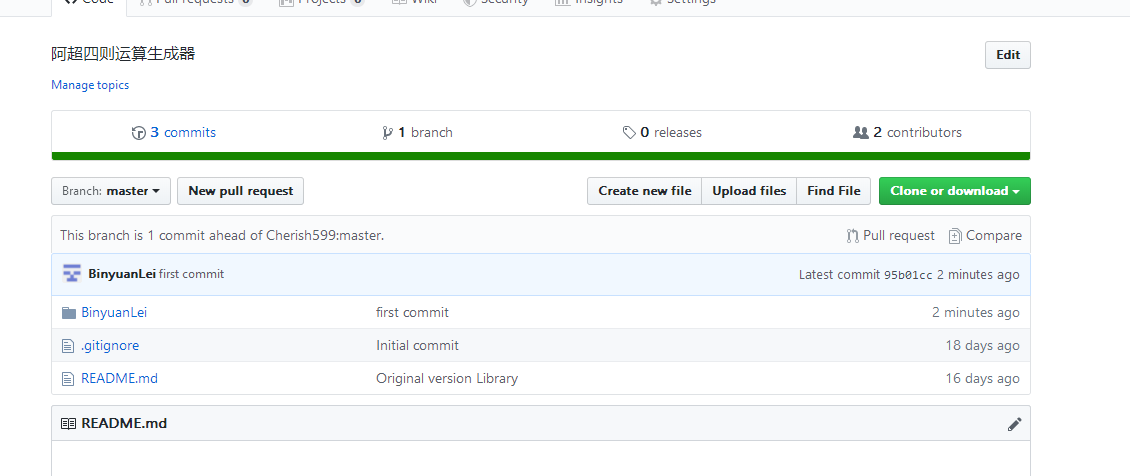
Task: Click the Compare link
Action: coord(985,235)
